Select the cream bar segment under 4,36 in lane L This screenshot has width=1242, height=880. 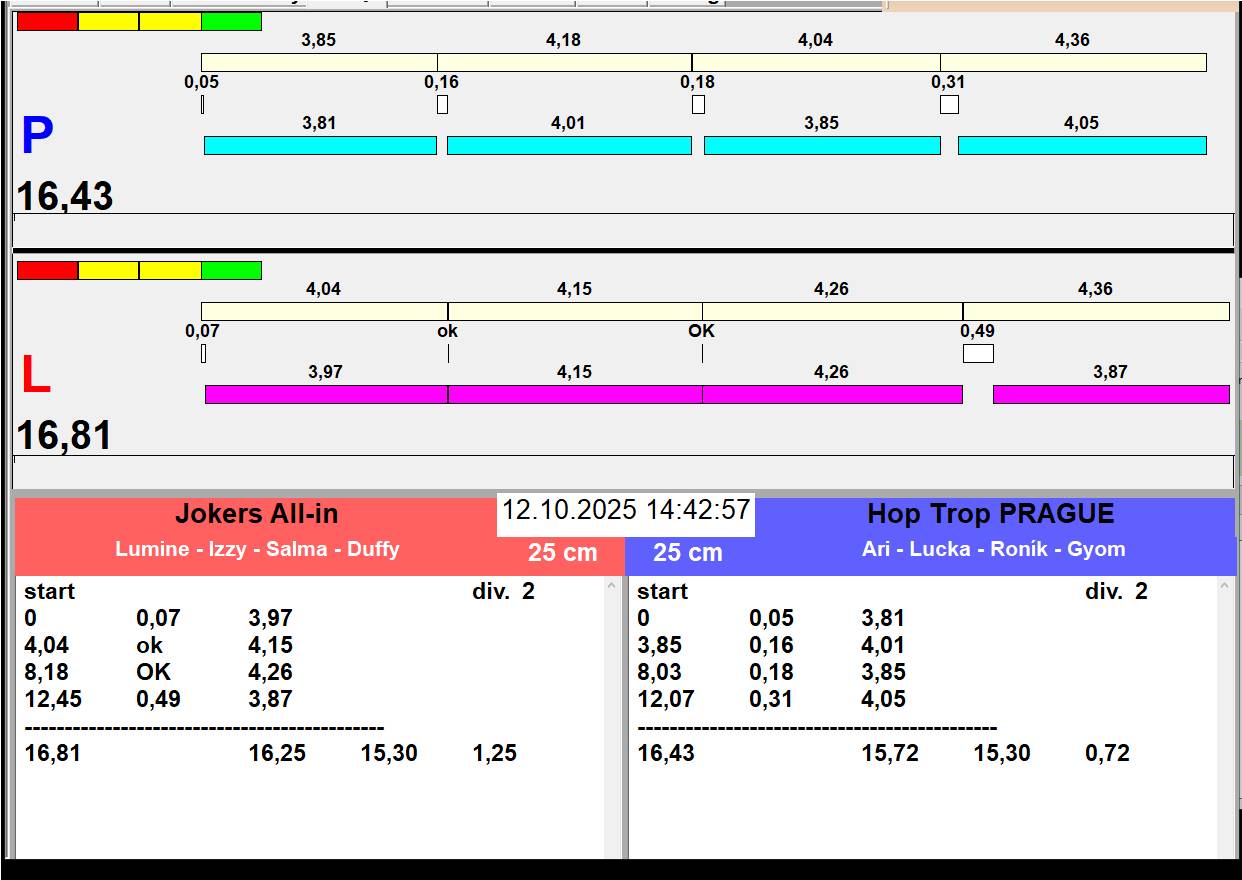tap(1096, 311)
